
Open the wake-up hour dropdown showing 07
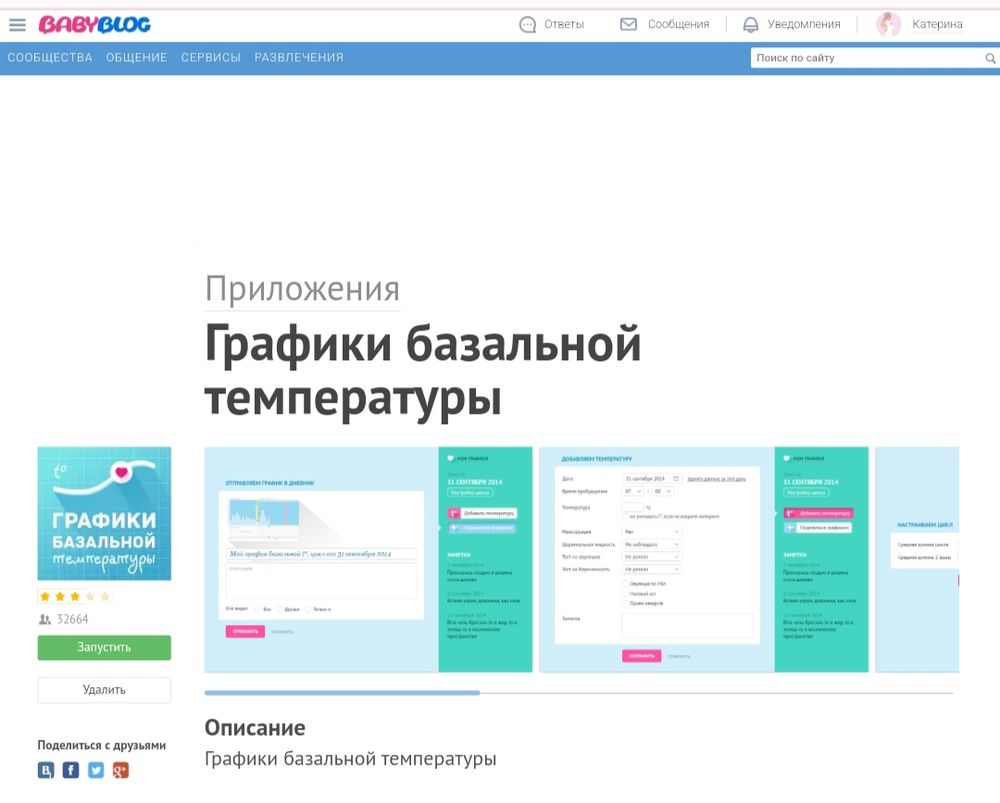[x=634, y=492]
